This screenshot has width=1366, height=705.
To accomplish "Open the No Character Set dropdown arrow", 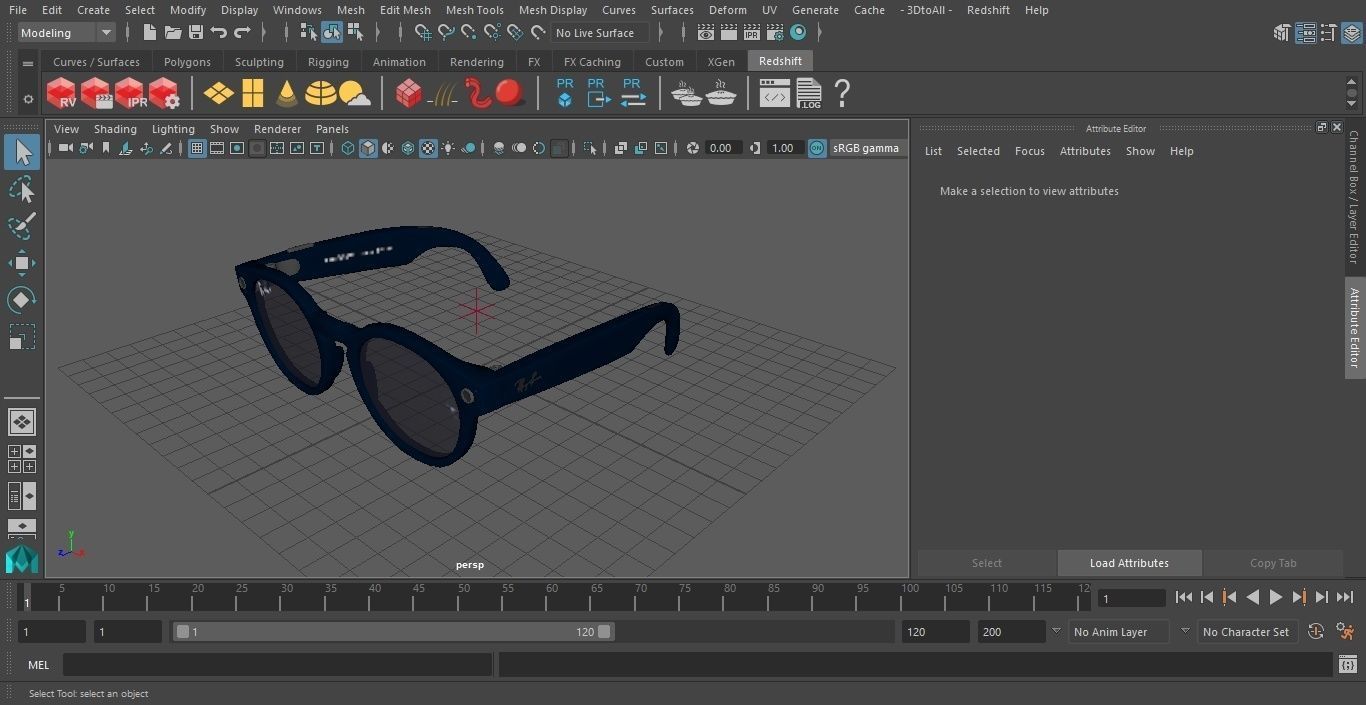I will click(1185, 632).
